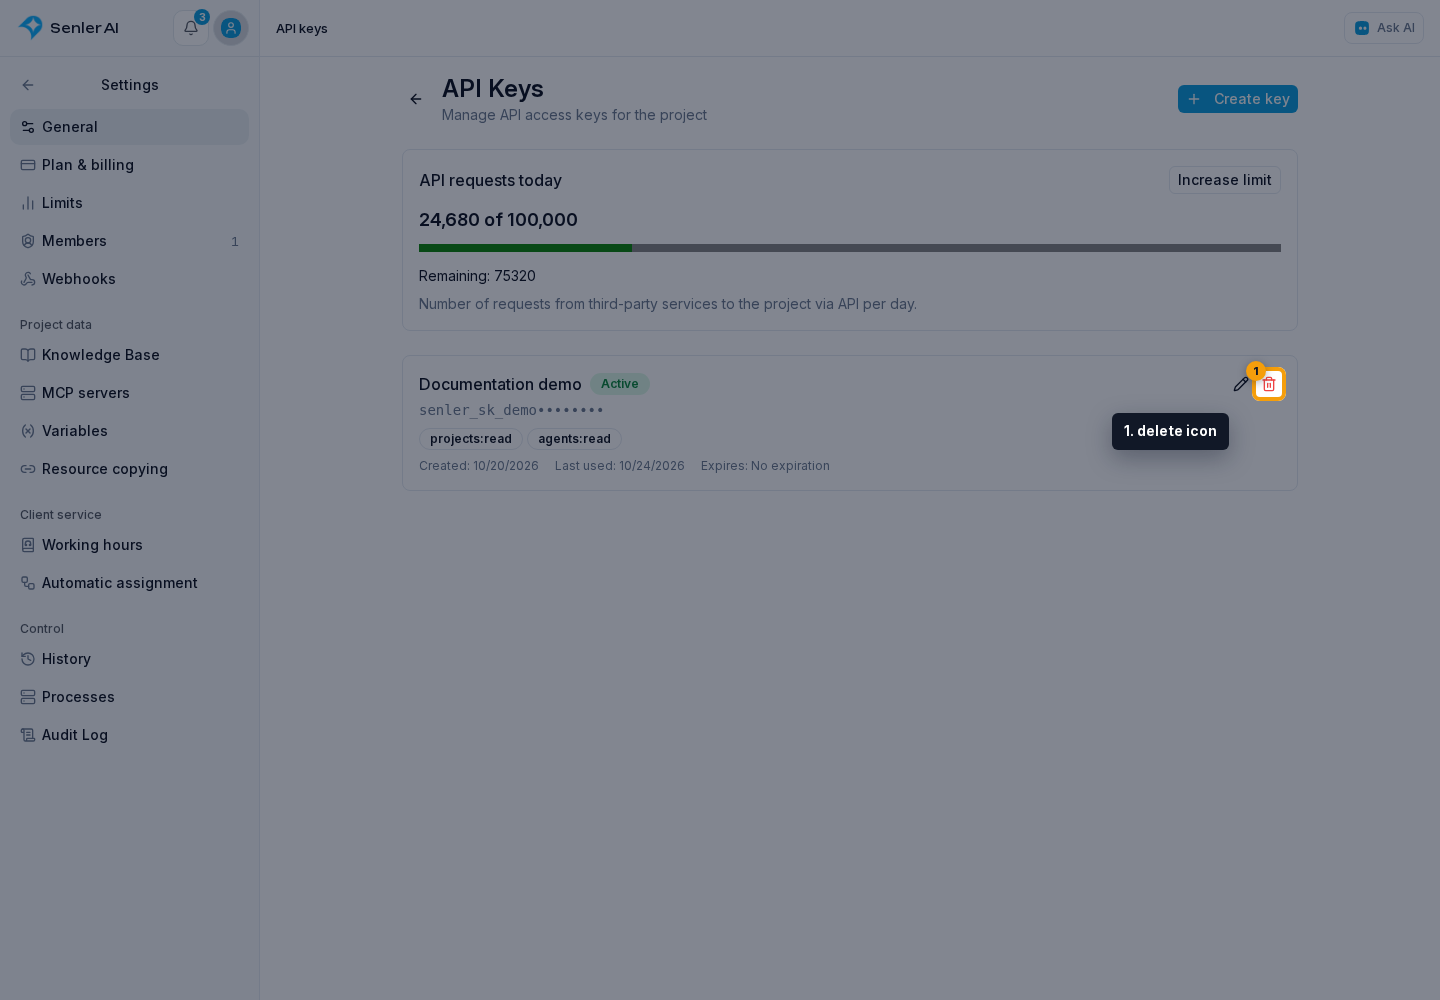
Task: Click the Senler AI logo
Action: point(69,28)
